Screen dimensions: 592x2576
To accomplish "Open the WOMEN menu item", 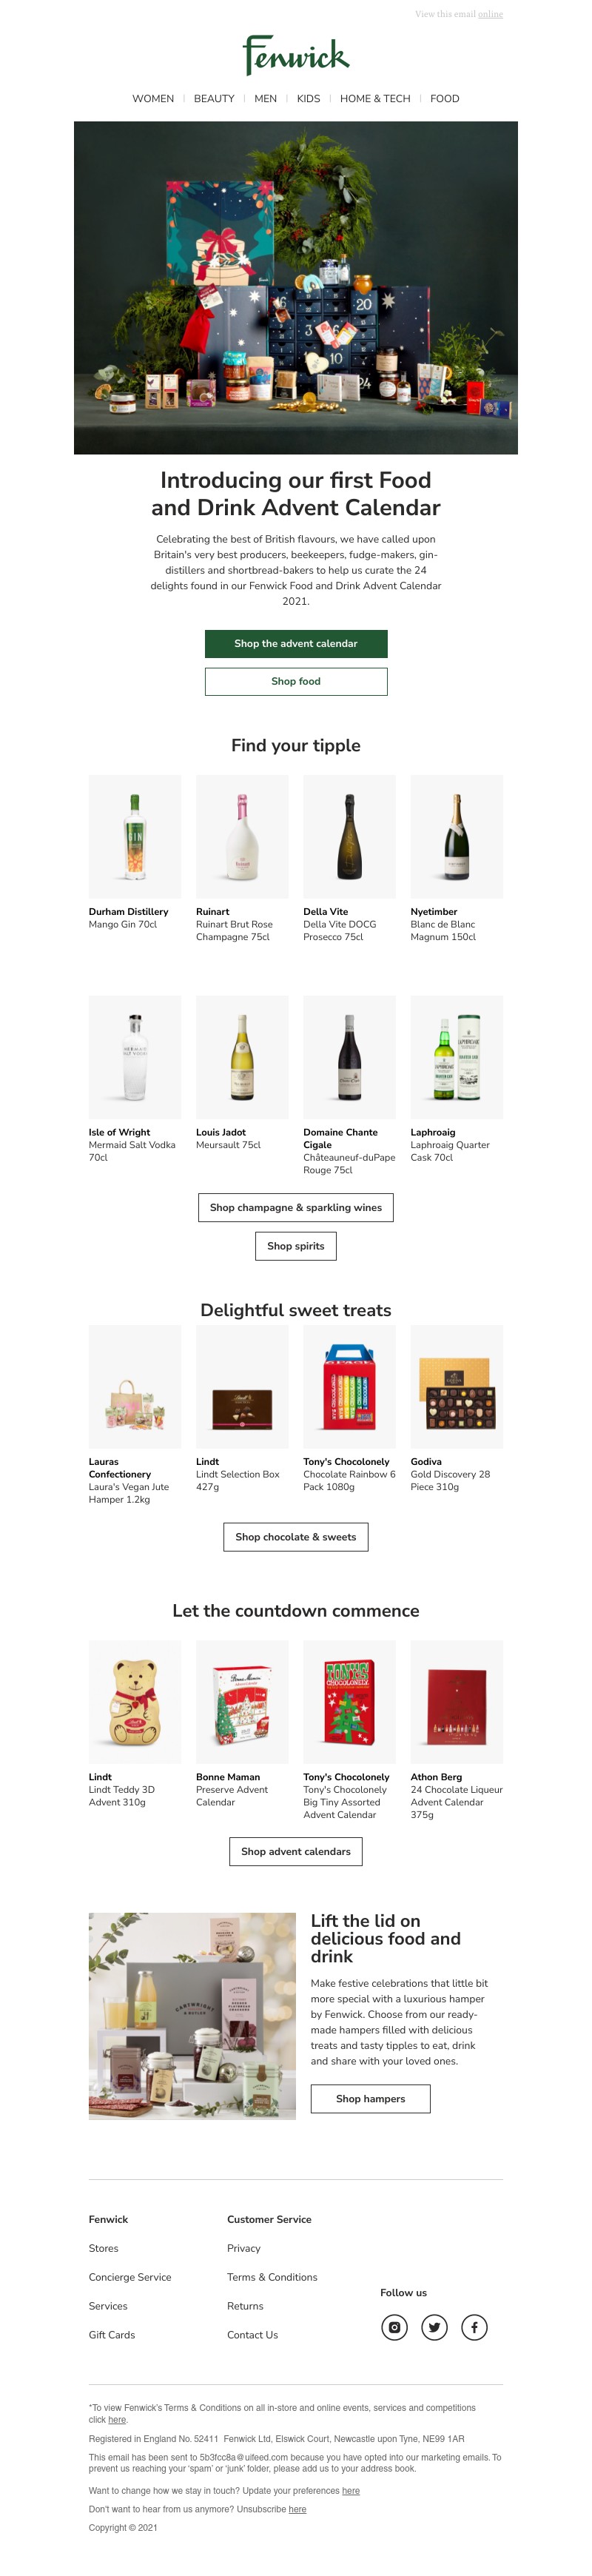I will pyautogui.click(x=153, y=99).
